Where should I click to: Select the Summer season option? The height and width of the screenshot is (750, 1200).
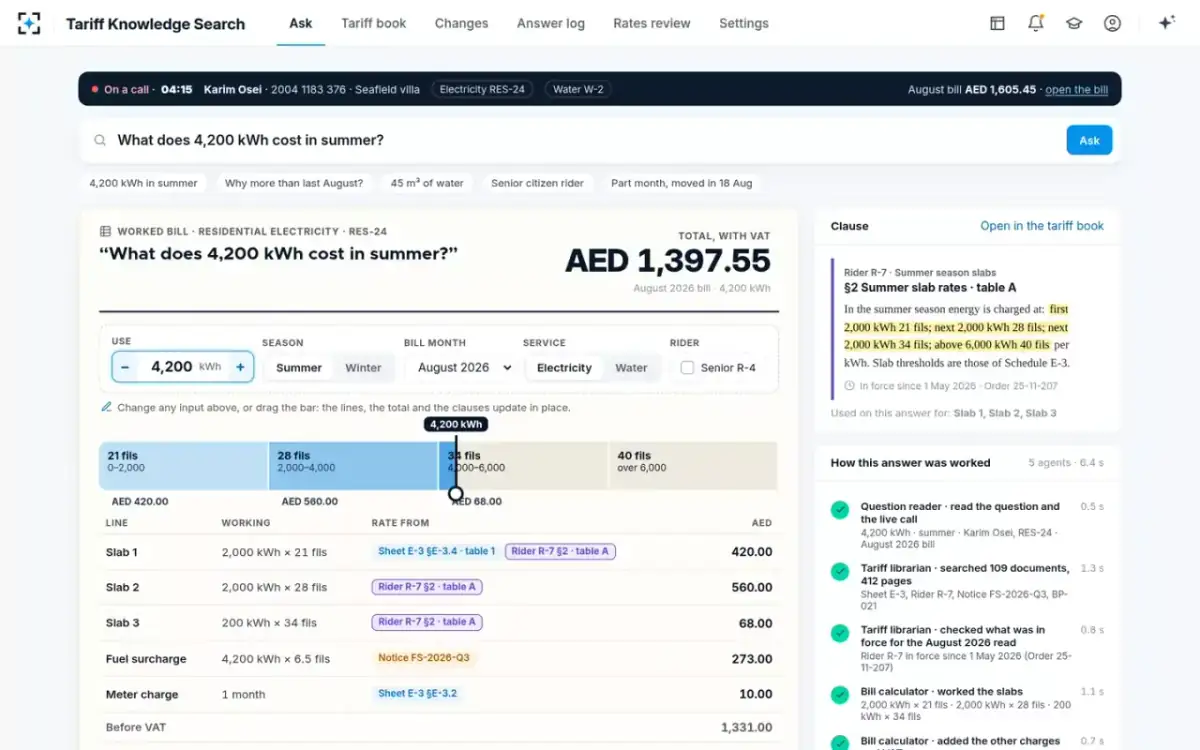pos(298,368)
